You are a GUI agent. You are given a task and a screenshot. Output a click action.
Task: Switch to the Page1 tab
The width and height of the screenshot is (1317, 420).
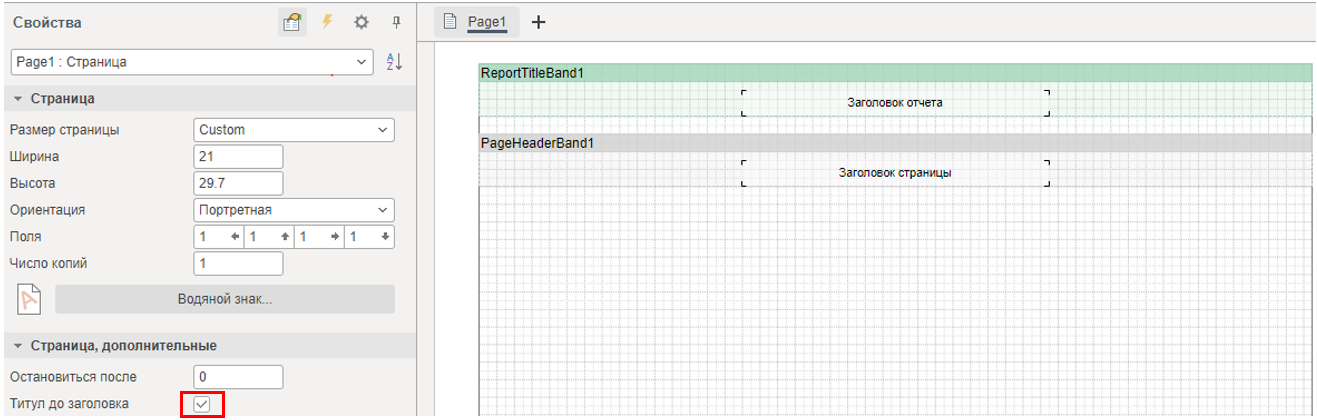coord(488,22)
